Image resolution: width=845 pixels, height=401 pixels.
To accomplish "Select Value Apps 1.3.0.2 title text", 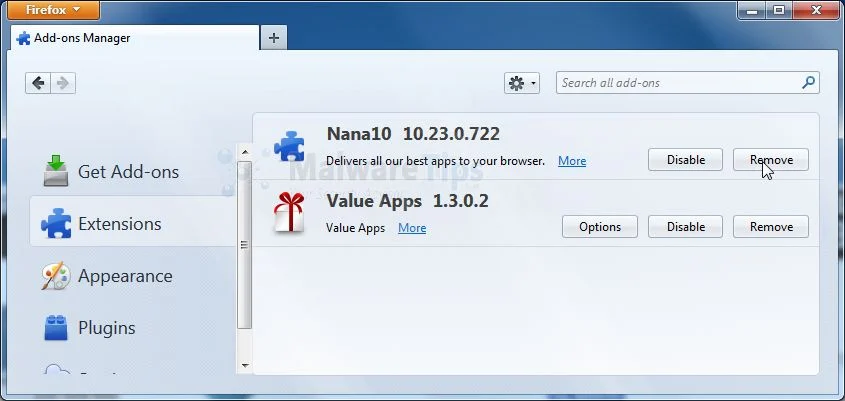I will [407, 201].
